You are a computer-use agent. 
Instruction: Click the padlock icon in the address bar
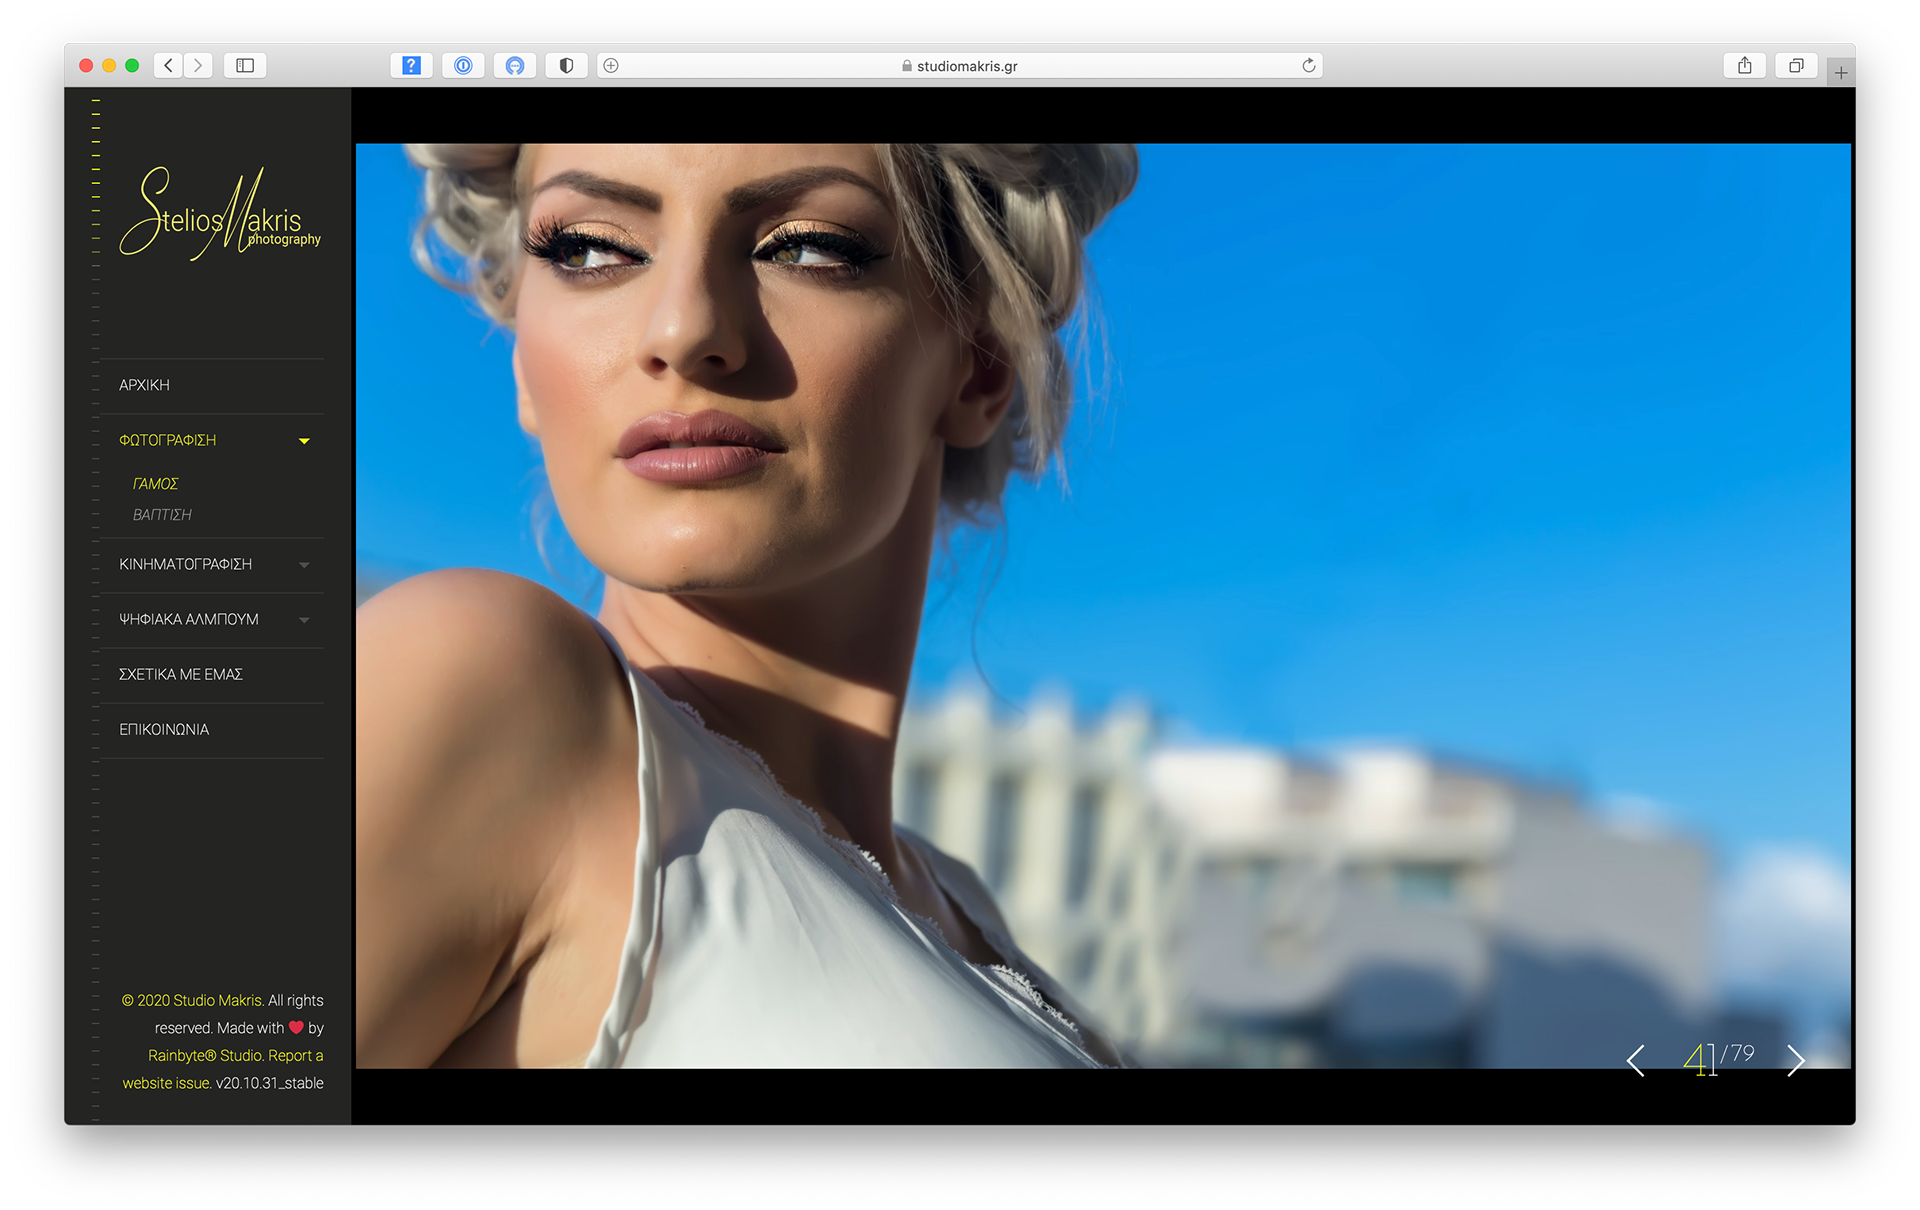coord(906,66)
